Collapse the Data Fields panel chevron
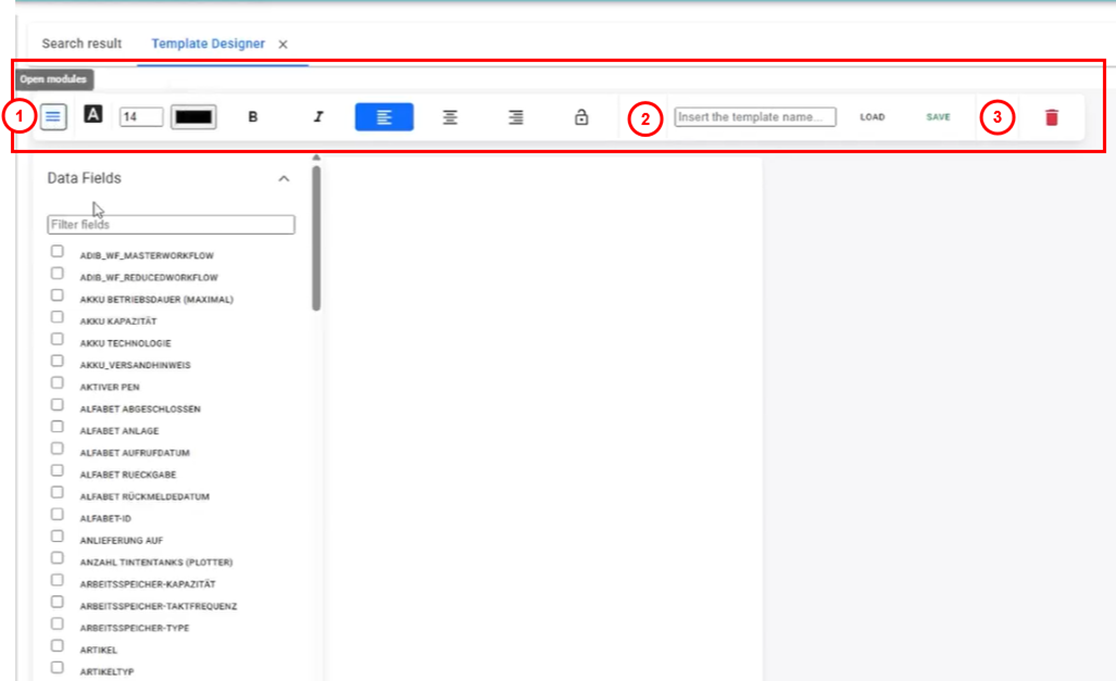Viewport: 1116px width, 681px height. tap(284, 178)
